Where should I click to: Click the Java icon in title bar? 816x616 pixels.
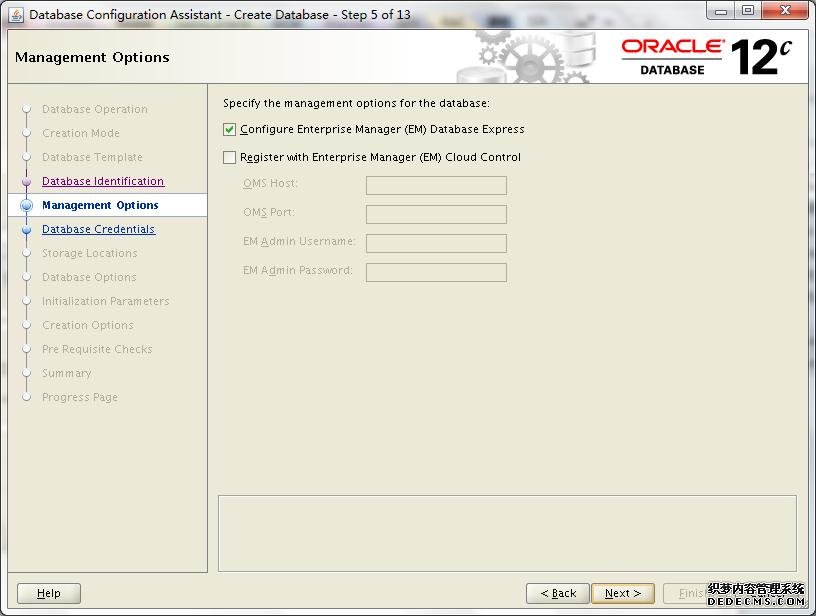tap(16, 14)
